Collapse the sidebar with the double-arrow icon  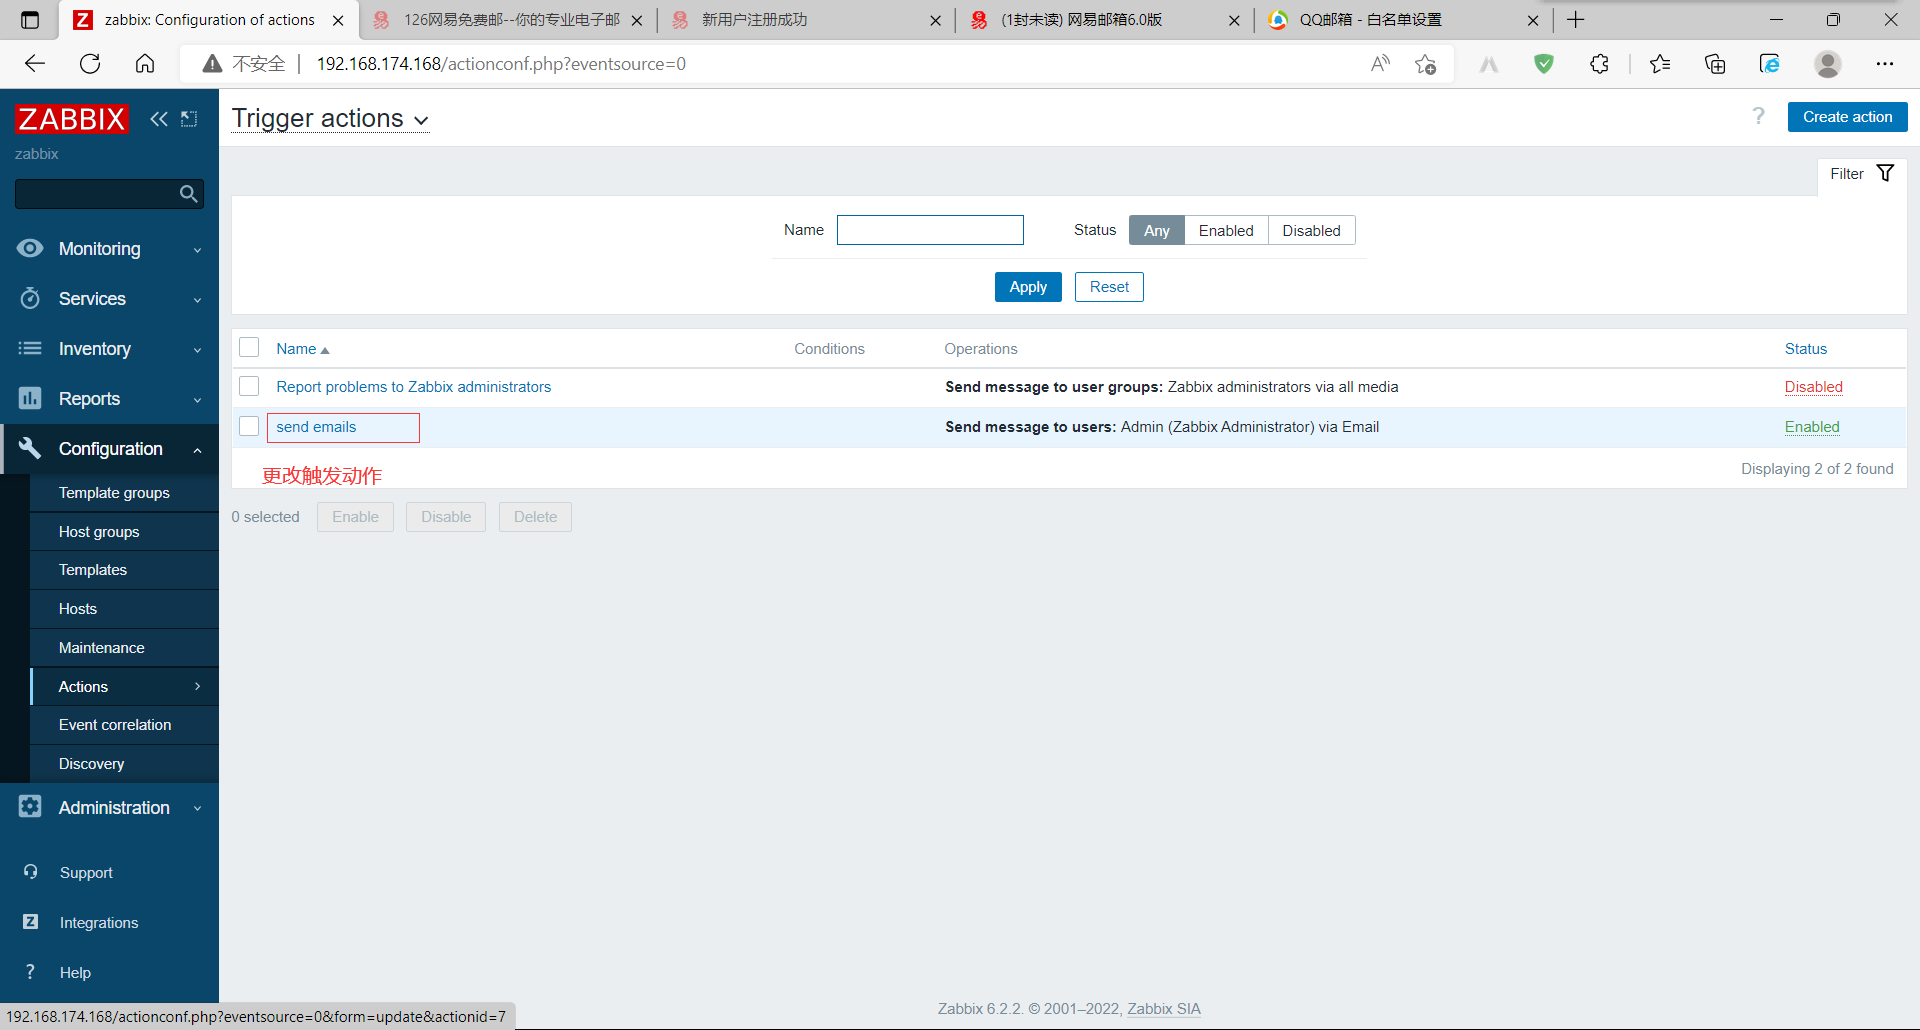pyautogui.click(x=159, y=119)
